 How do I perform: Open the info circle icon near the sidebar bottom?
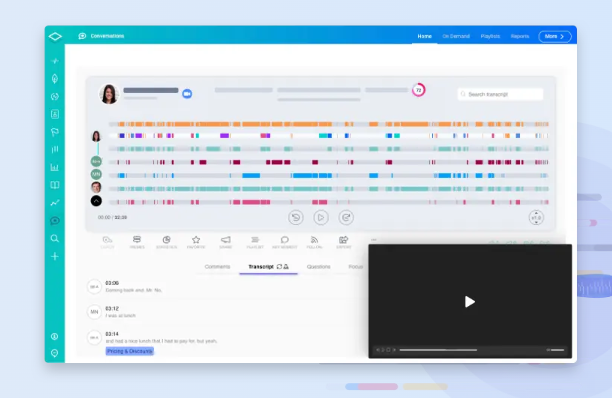point(55,336)
